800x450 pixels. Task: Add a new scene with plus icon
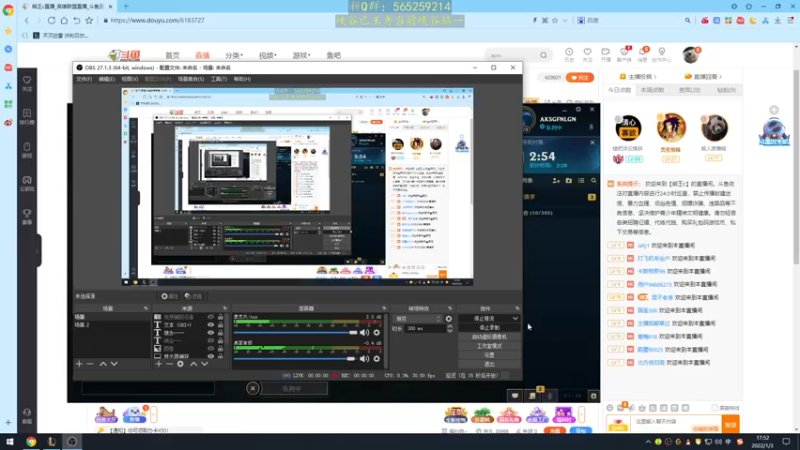pyautogui.click(x=79, y=364)
